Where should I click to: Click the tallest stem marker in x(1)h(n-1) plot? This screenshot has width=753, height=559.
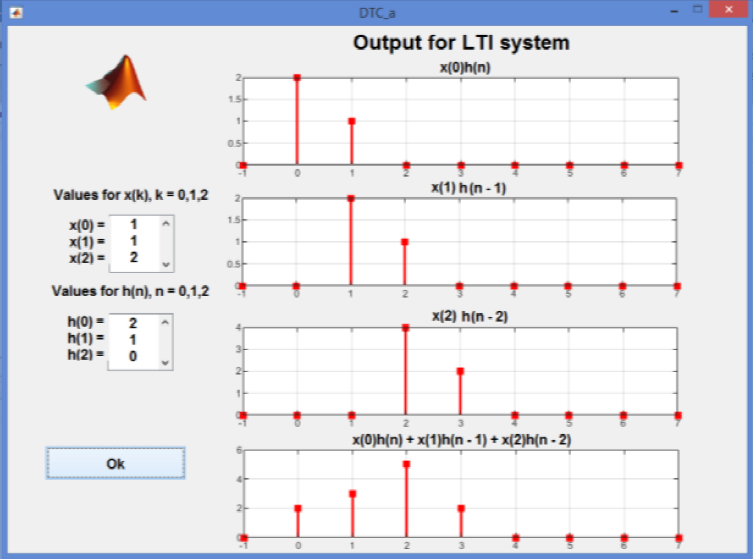click(351, 198)
